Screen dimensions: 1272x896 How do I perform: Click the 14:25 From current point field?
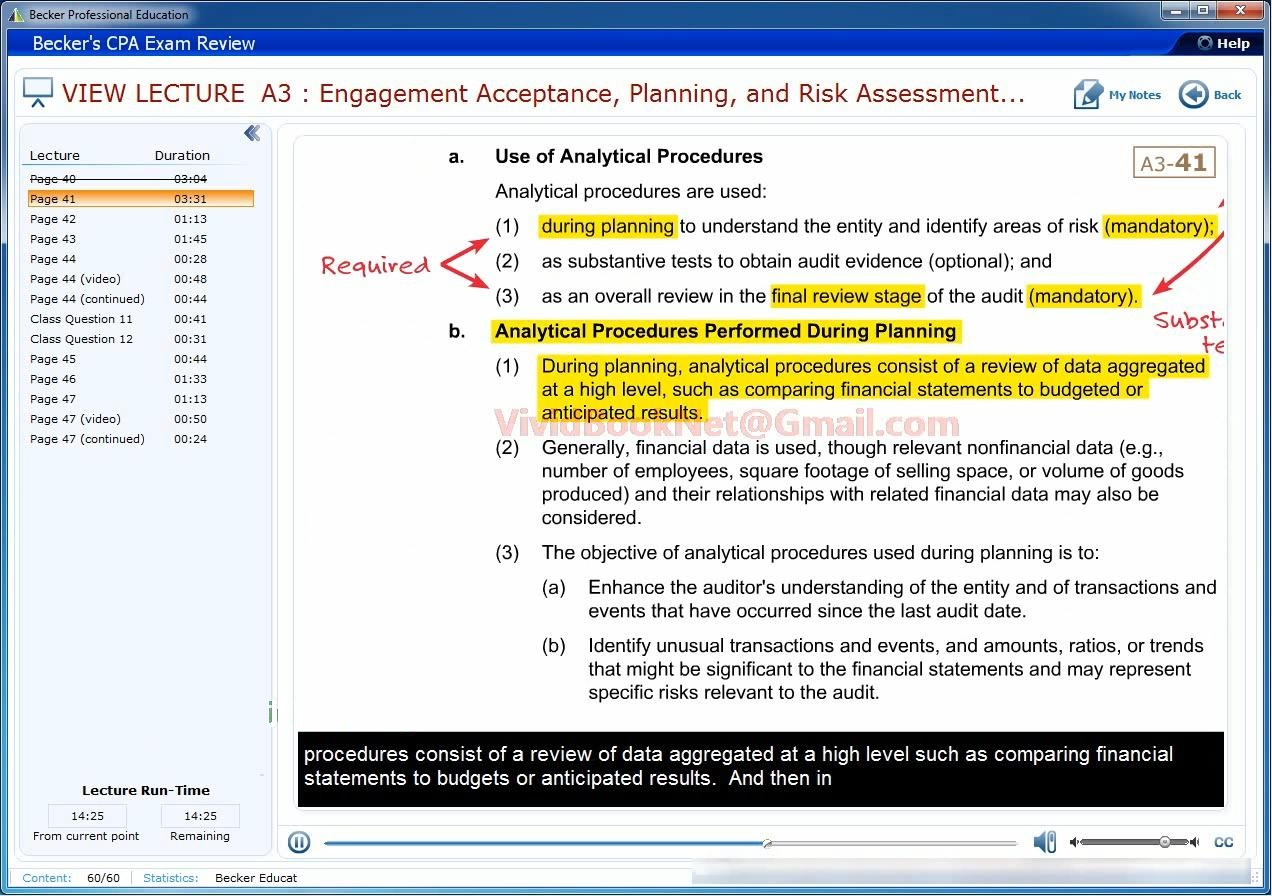click(87, 816)
